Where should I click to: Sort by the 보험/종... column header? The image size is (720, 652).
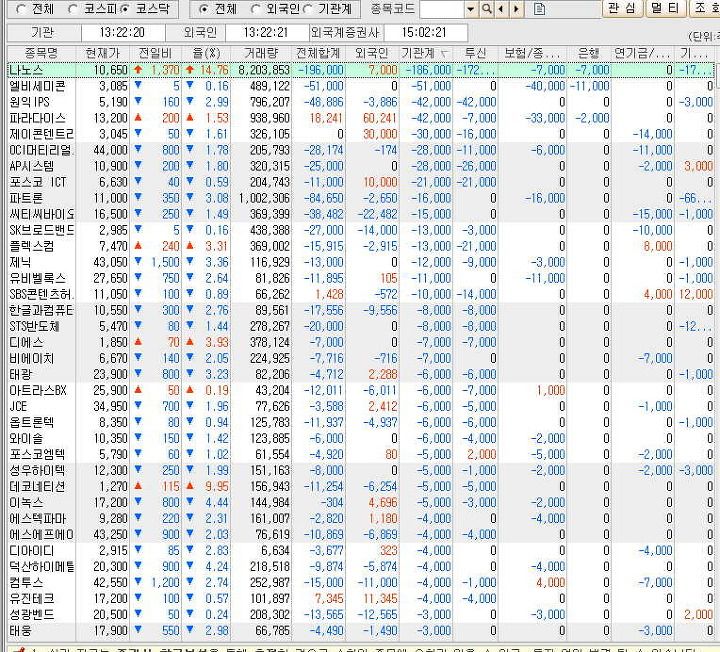pos(533,53)
